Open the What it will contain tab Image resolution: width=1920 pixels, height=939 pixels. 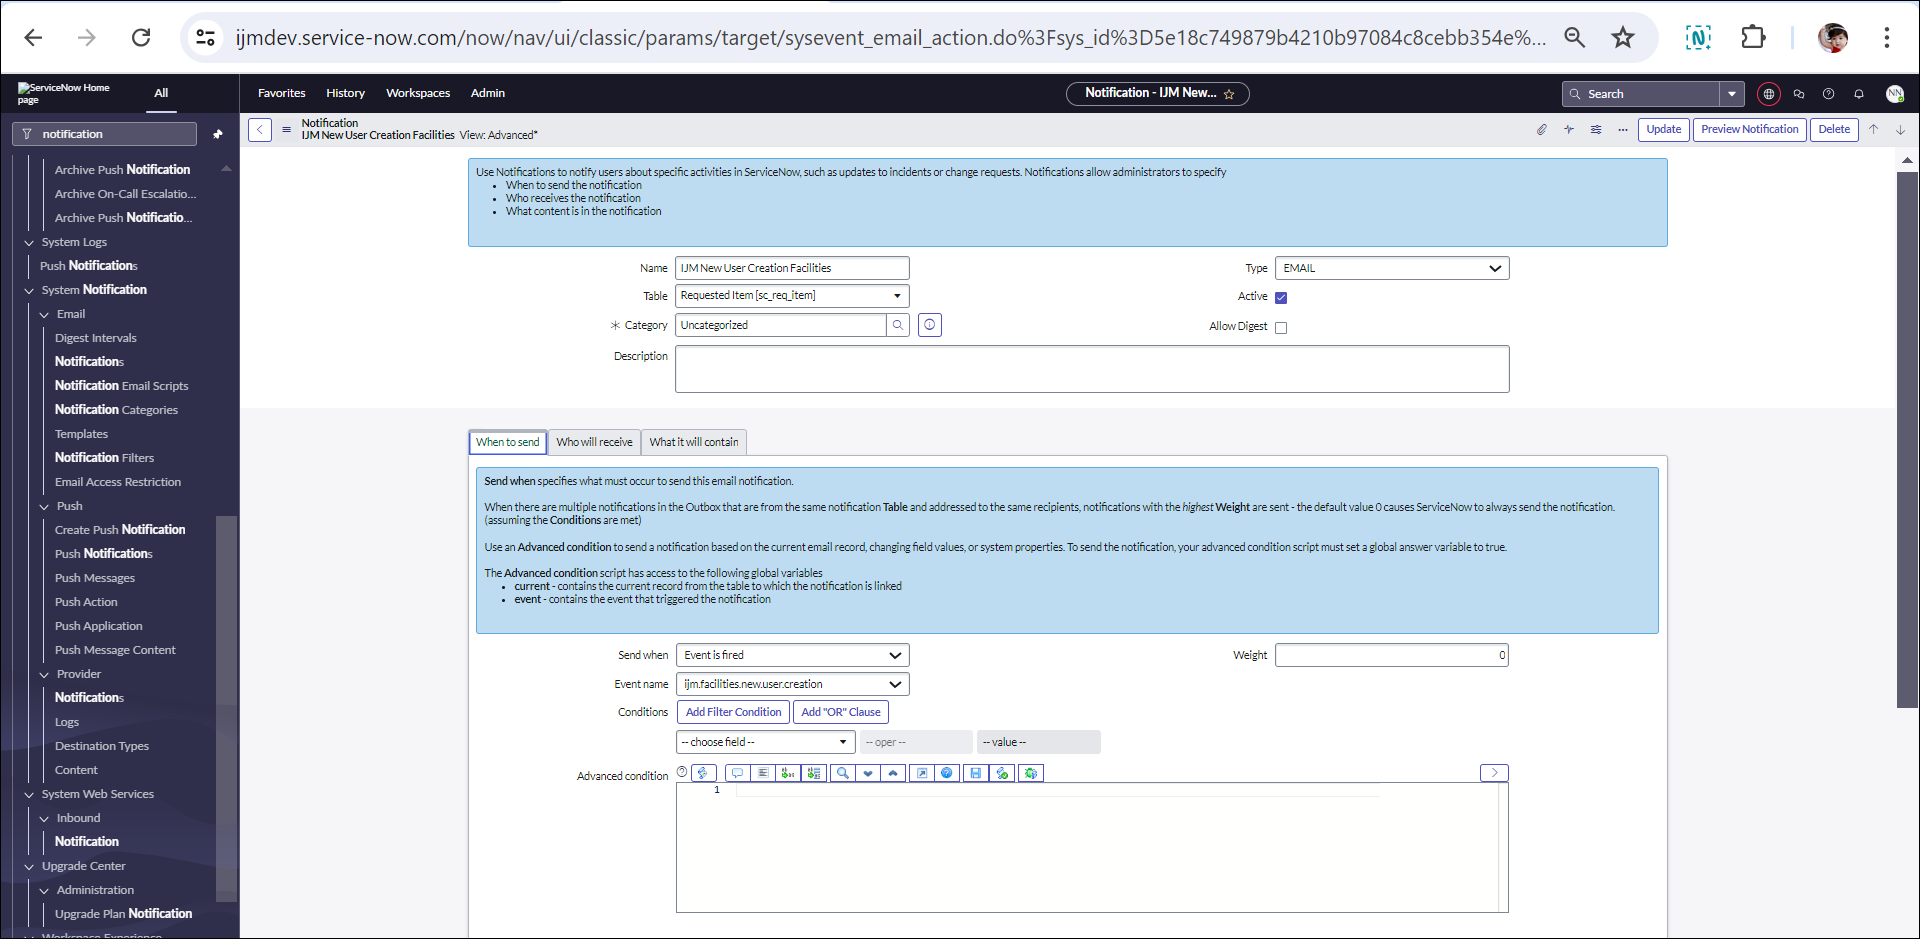[x=693, y=442]
